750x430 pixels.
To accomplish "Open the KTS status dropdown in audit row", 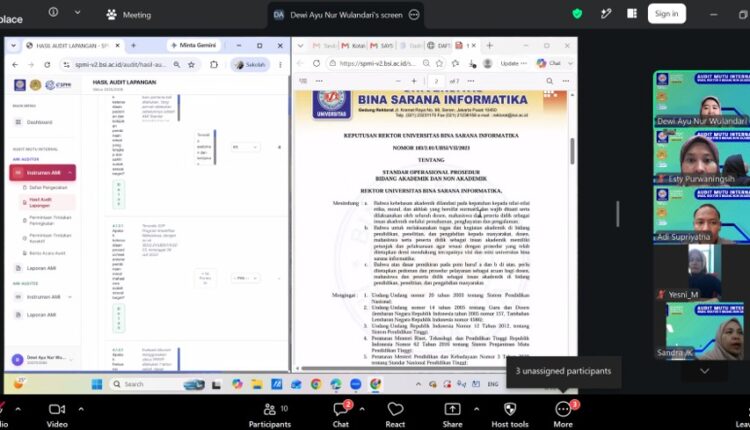I will click(x=245, y=147).
